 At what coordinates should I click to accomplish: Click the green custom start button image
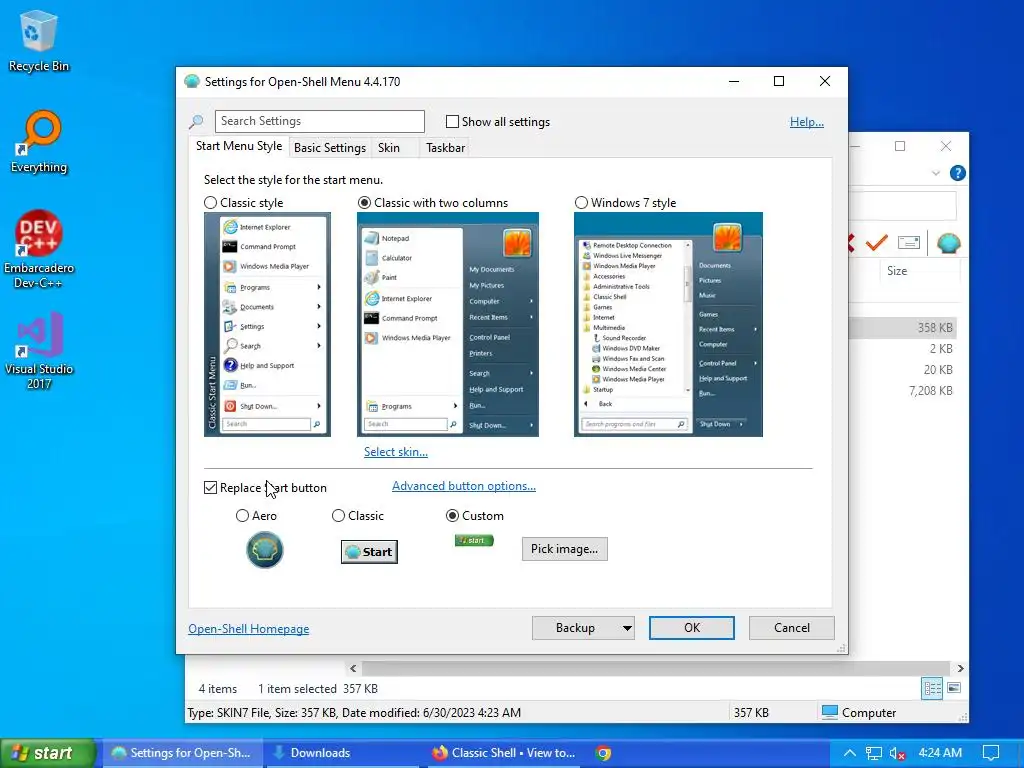(474, 541)
